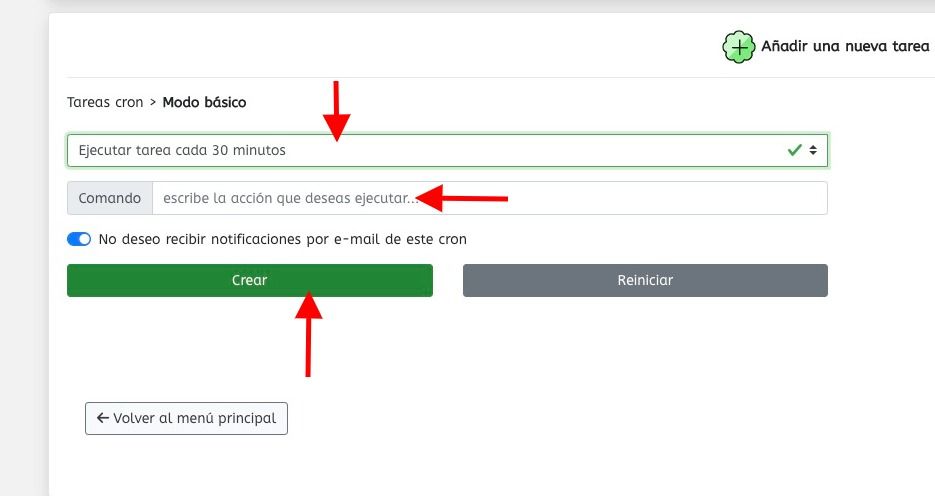Image resolution: width=935 pixels, height=496 pixels.
Task: Go back with 'Volver al menú principal'
Action: click(186, 418)
